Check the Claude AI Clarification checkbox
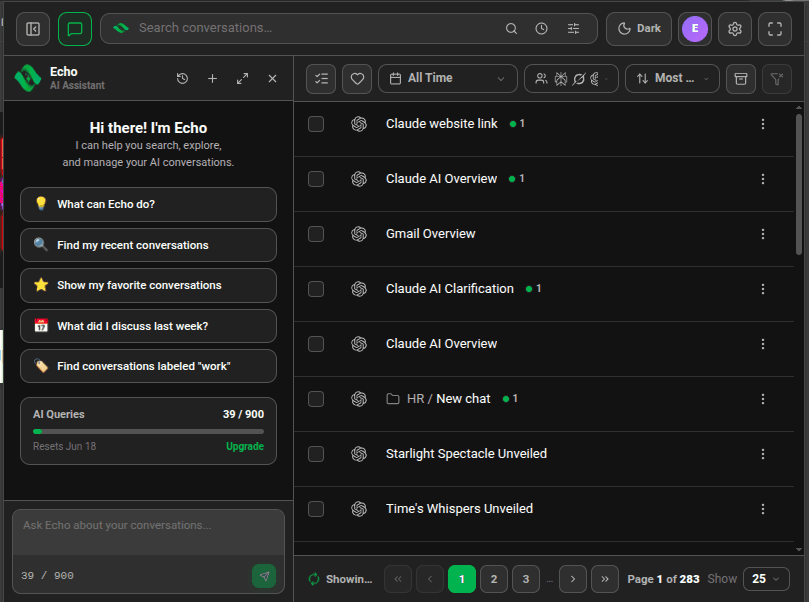Screen dimensions: 809x602 (316, 289)
